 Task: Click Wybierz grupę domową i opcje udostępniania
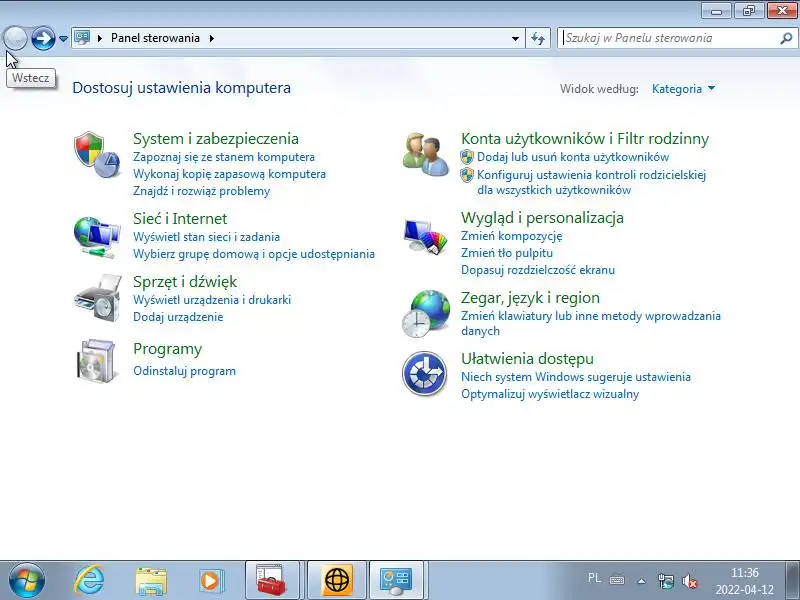[x=254, y=254]
